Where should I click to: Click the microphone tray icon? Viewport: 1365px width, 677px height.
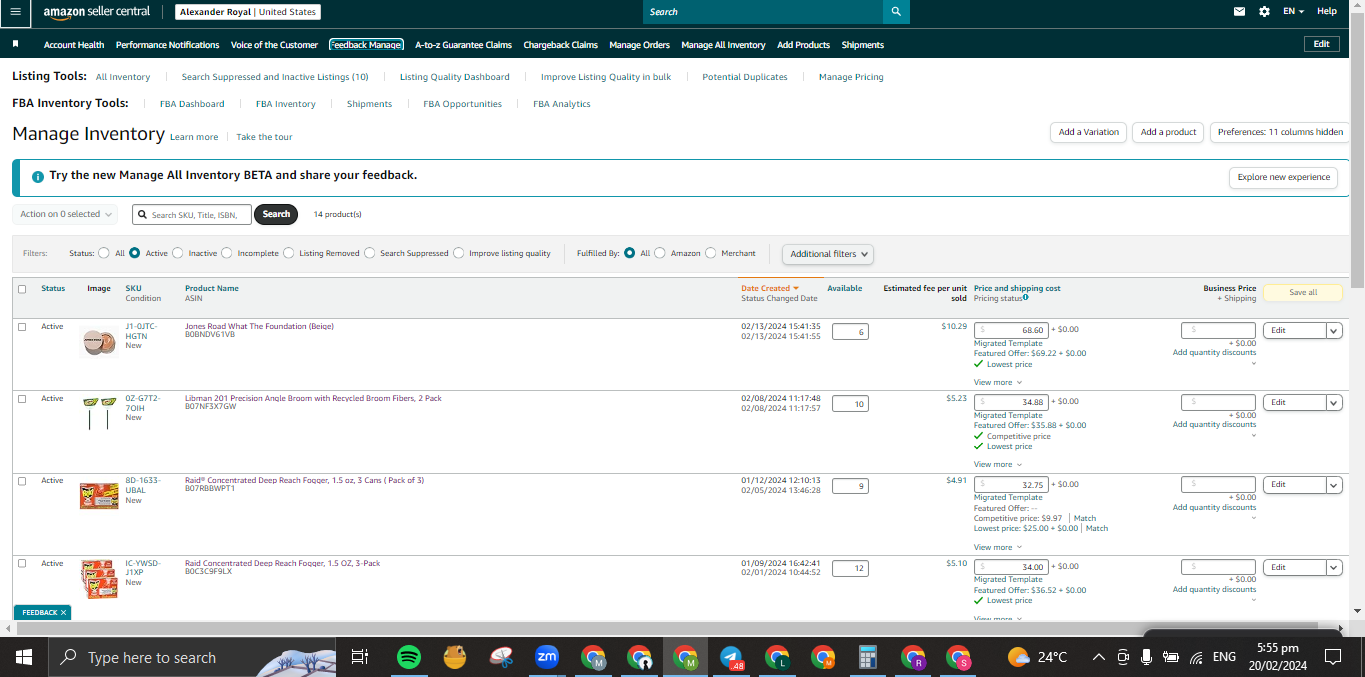tap(1146, 657)
